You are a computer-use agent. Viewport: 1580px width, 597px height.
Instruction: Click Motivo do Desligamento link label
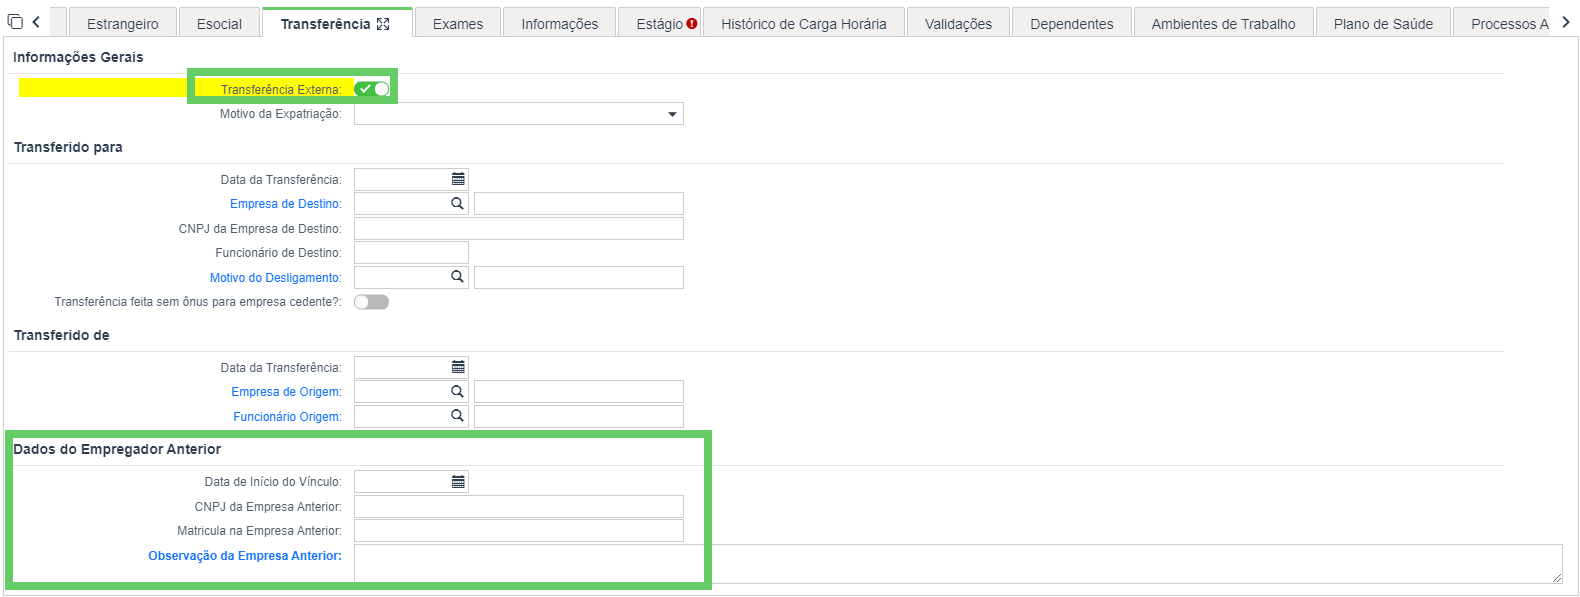pyautogui.click(x=276, y=278)
